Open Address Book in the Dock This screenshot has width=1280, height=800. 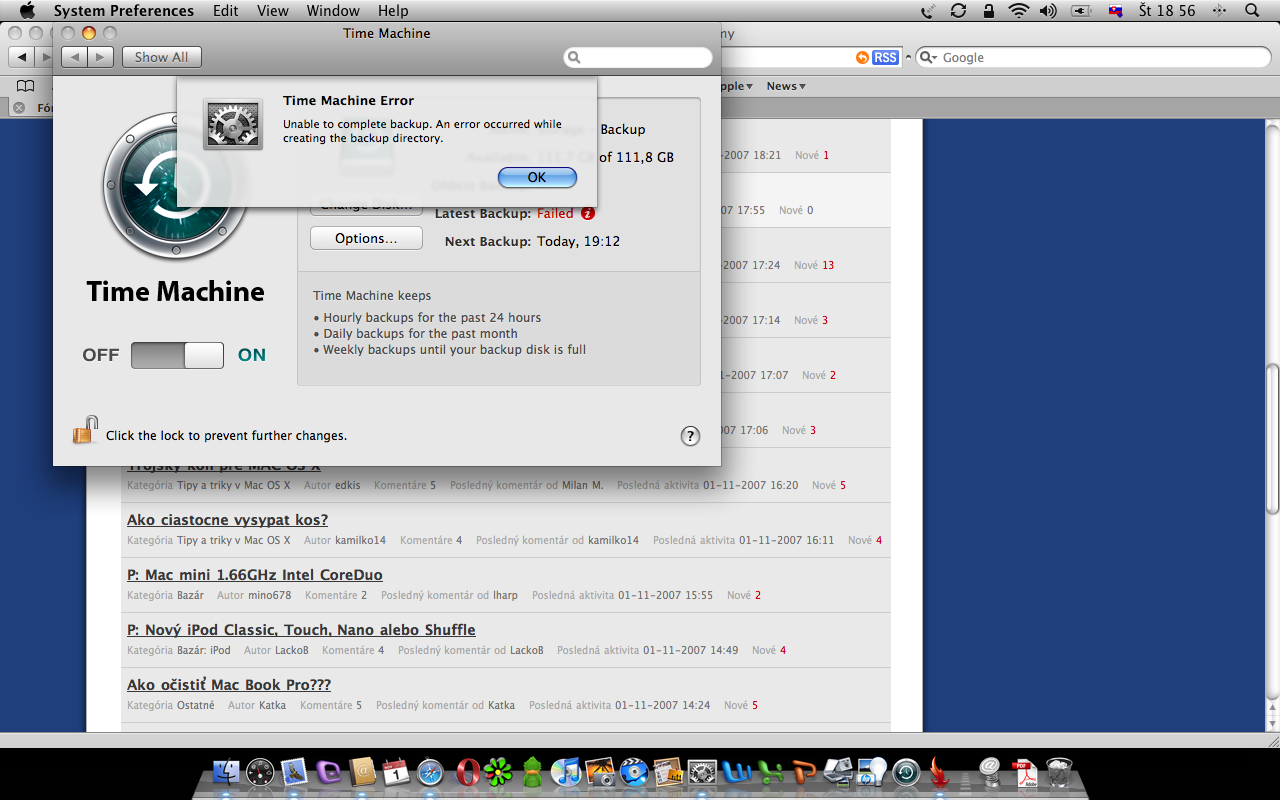pos(362,772)
